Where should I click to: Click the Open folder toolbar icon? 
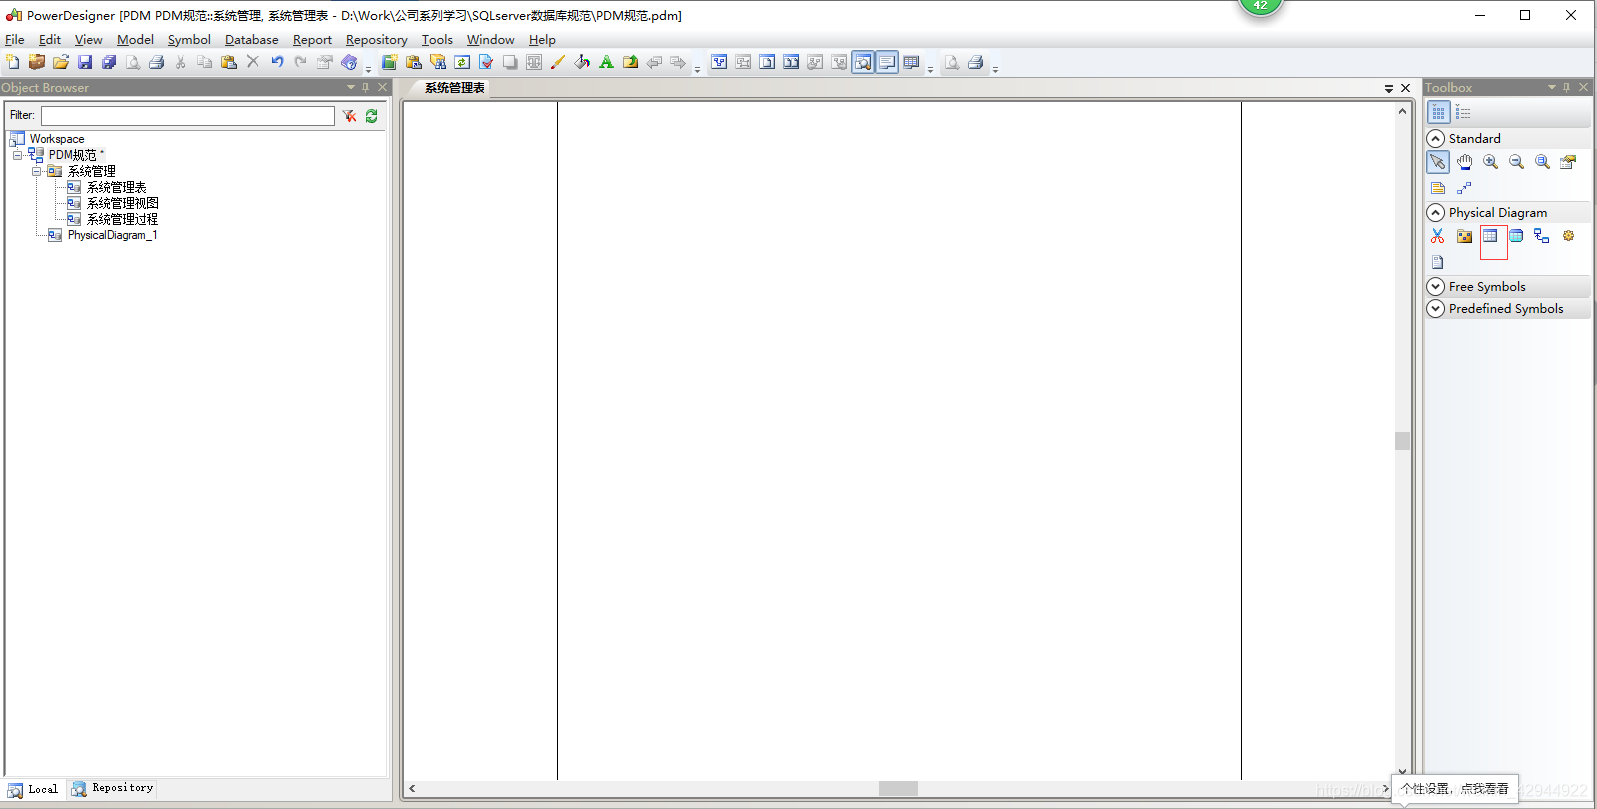coord(61,62)
